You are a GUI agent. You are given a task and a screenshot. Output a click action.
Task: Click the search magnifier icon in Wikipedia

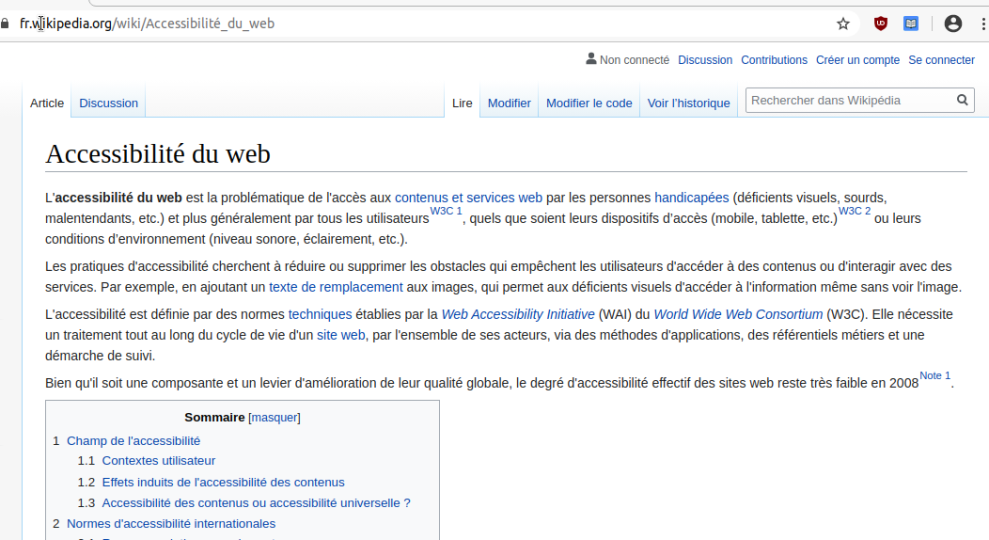pos(962,100)
